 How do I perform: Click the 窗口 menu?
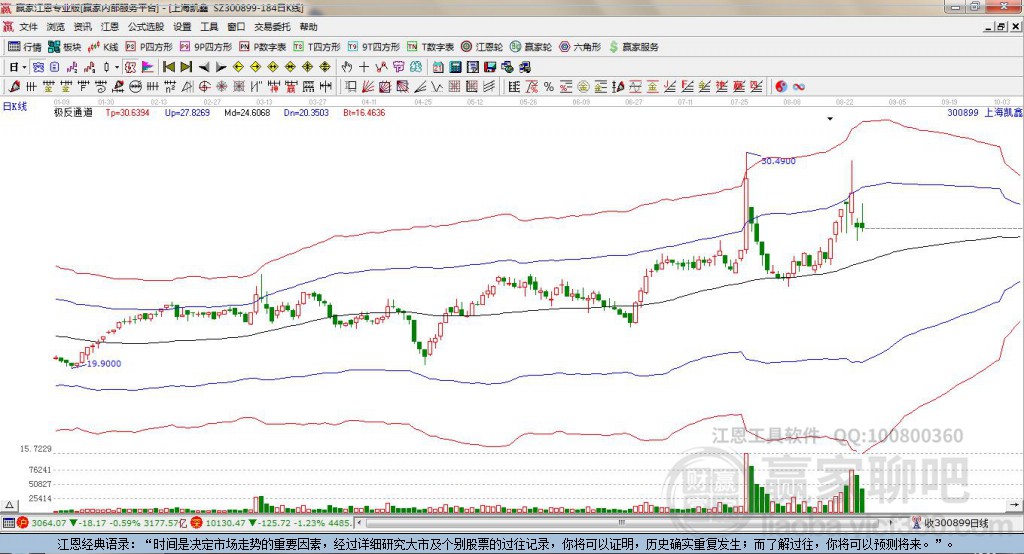[x=236, y=27]
